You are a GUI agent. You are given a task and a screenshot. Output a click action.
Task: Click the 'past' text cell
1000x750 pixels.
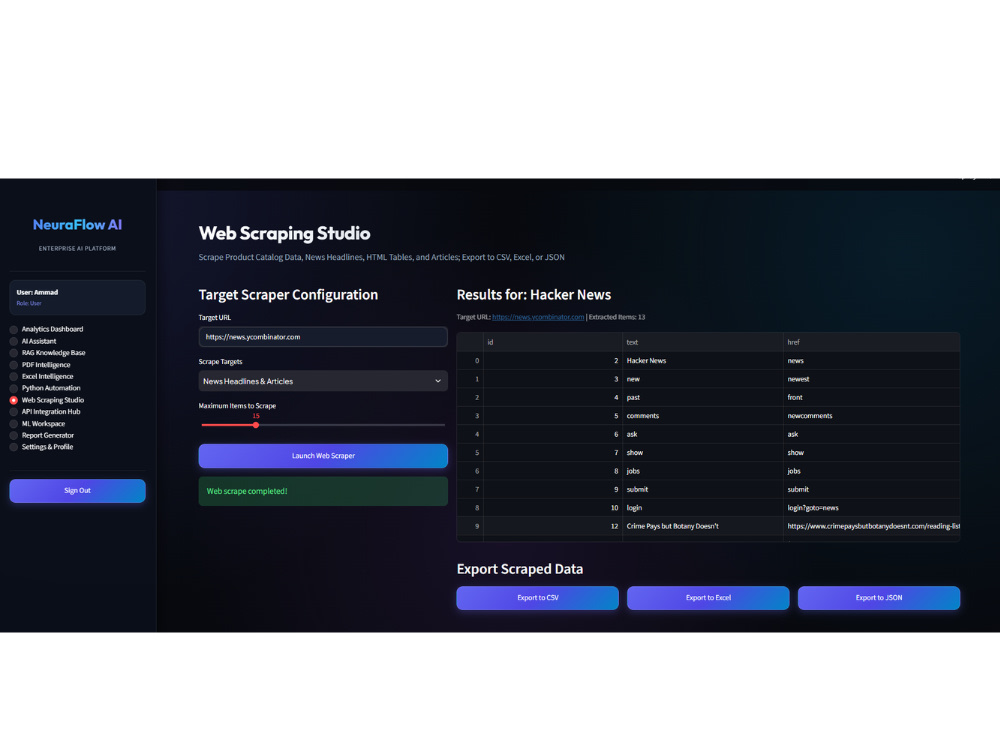(702, 397)
